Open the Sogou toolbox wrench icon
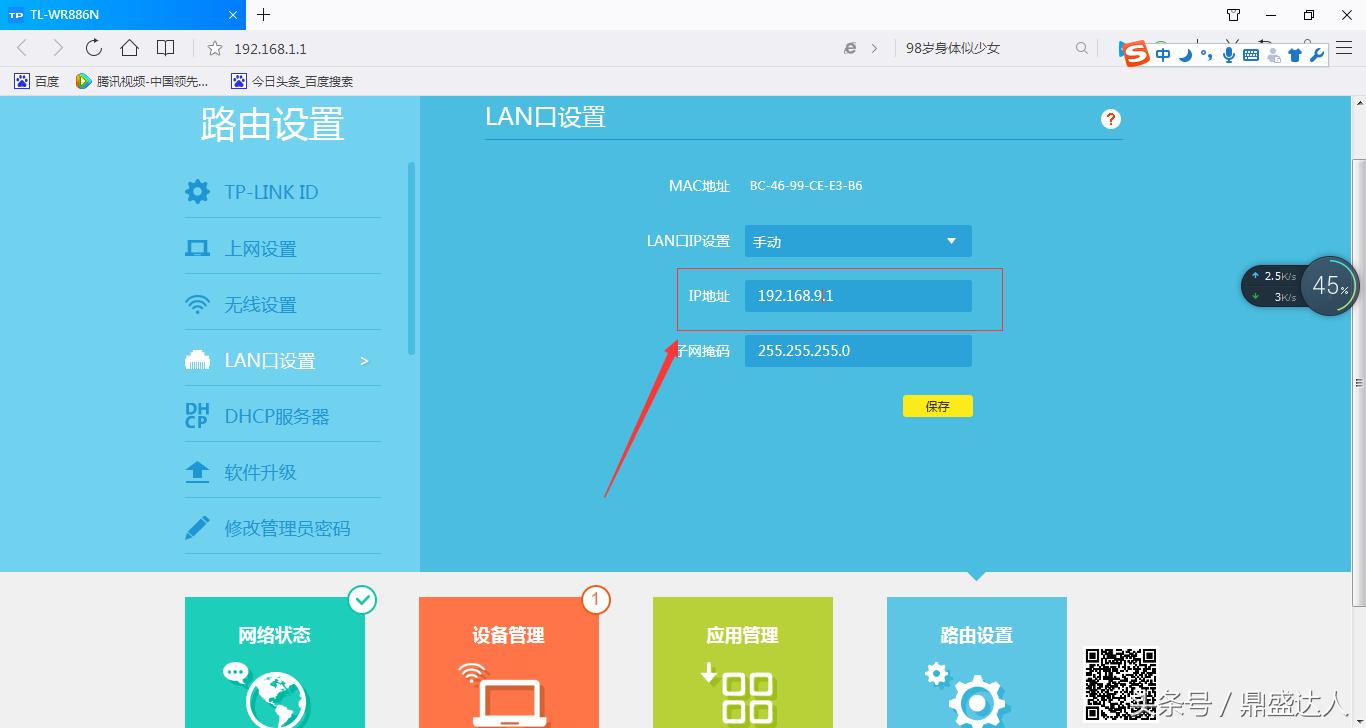The height and width of the screenshot is (728, 1366). coord(1317,55)
